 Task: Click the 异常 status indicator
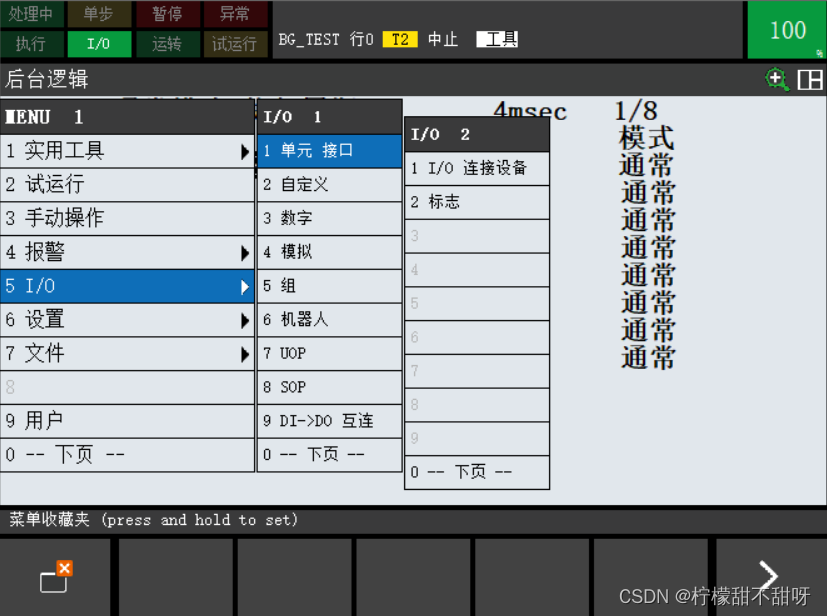pos(235,14)
